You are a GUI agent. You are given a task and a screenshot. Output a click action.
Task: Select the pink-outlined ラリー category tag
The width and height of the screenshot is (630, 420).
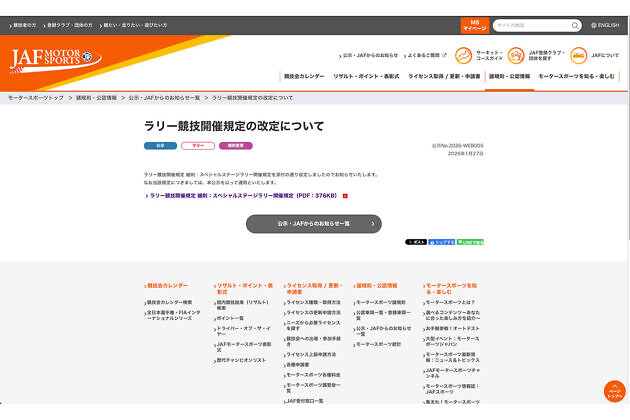[197, 146]
